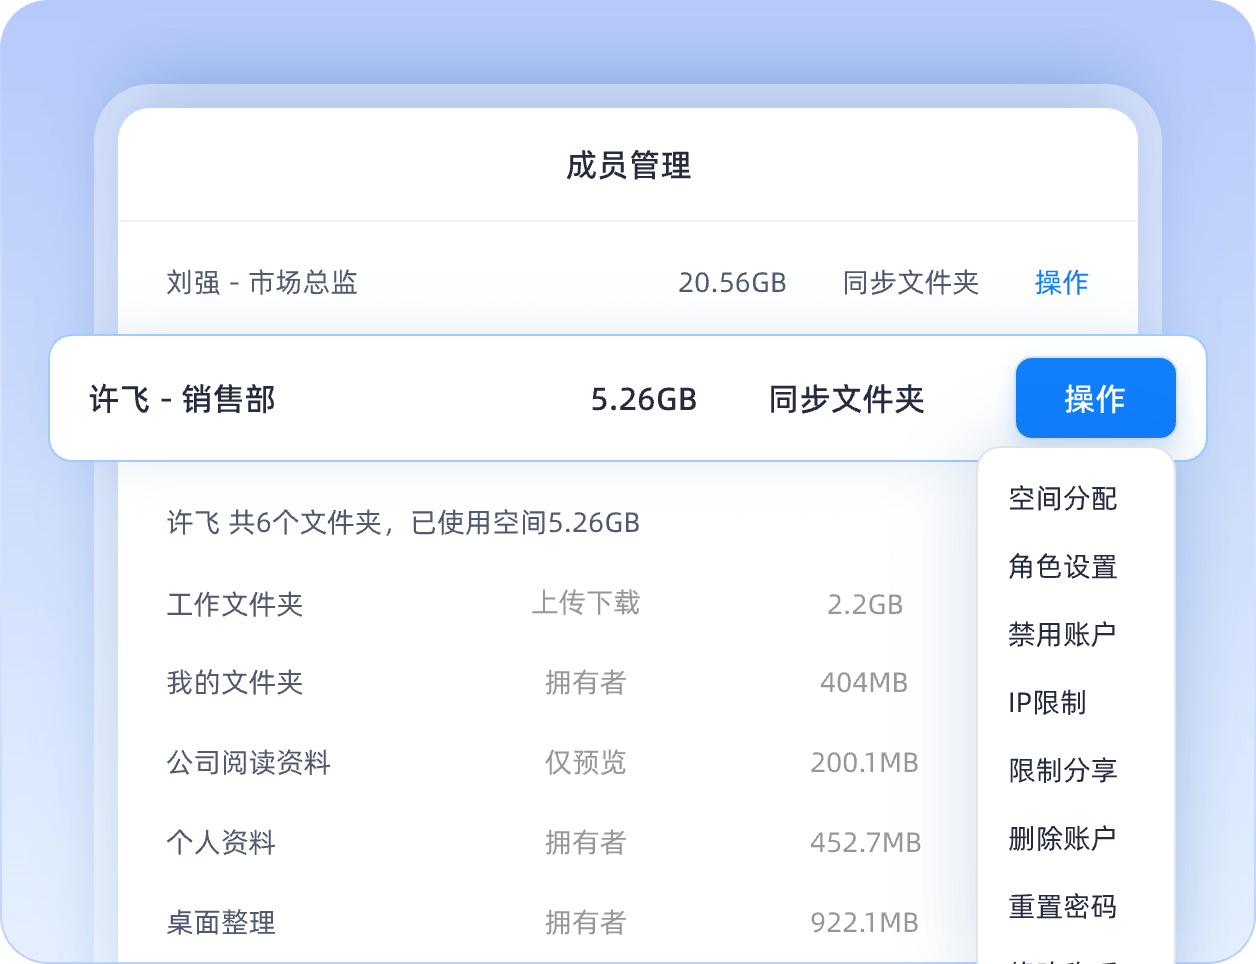Open the 个人资料 folder row
This screenshot has height=964, width=1256.
pyautogui.click(x=221, y=843)
